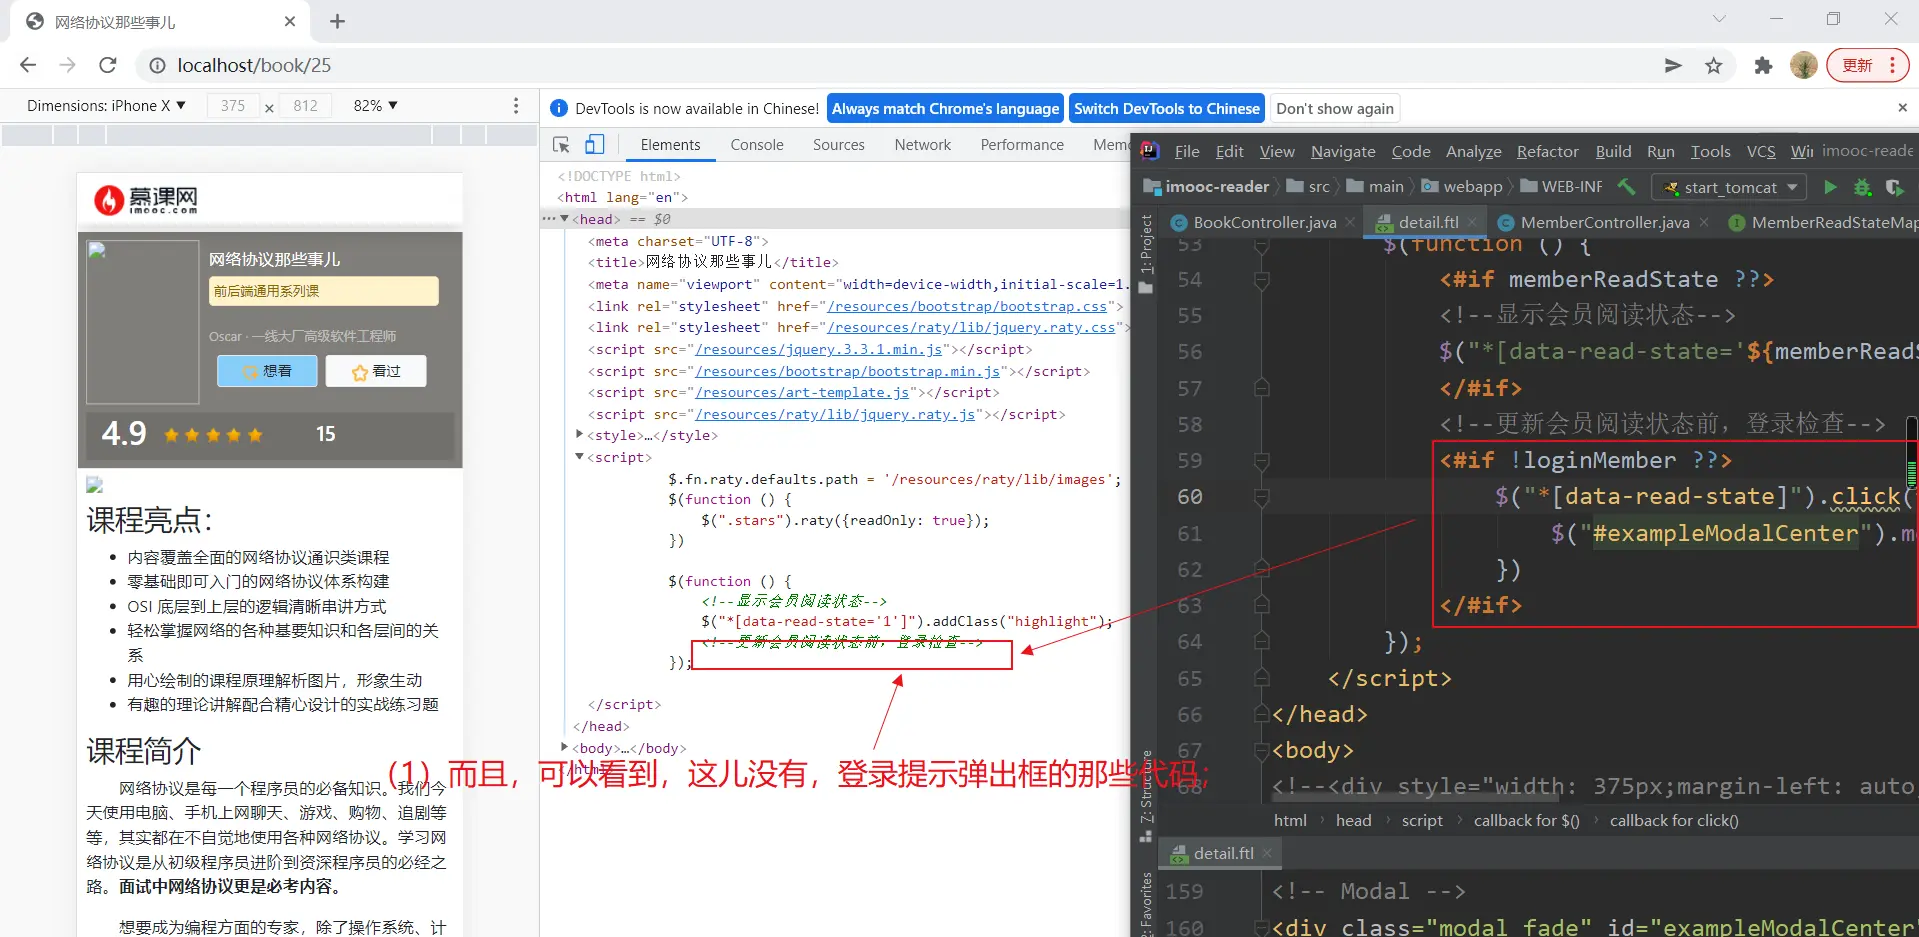Image resolution: width=1919 pixels, height=937 pixels.
Task: Collapse the script element in DOM tree
Action: (x=579, y=457)
